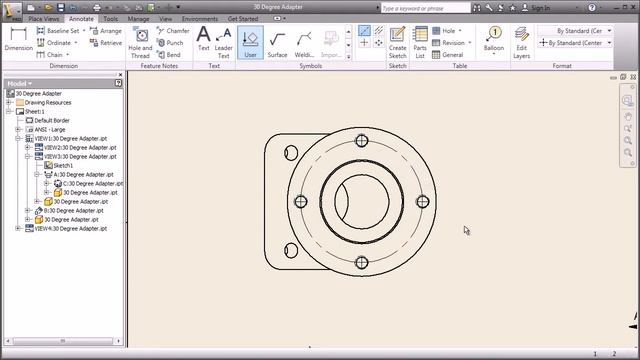Click Create Sketch tool

(x=398, y=43)
